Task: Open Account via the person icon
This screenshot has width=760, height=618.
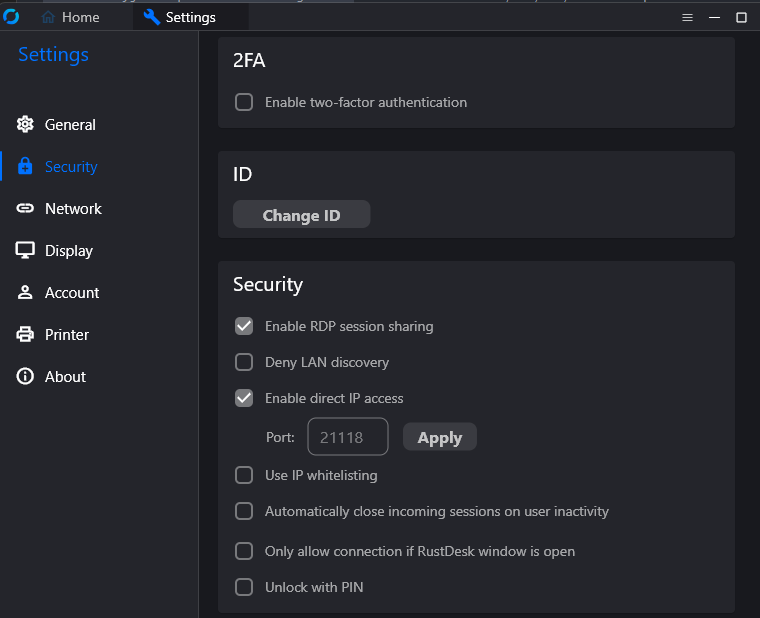Action: coord(25,293)
